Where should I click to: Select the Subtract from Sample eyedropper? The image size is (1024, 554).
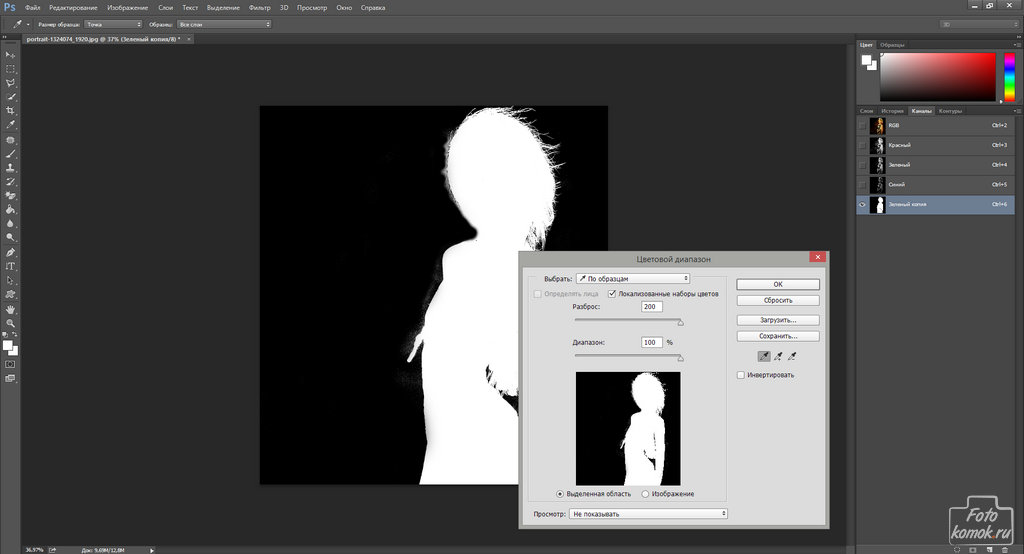(792, 356)
